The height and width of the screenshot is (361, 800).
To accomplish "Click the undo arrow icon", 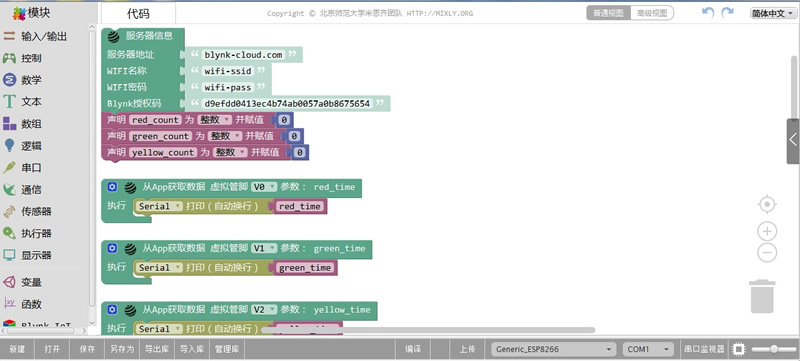I will pos(708,12).
